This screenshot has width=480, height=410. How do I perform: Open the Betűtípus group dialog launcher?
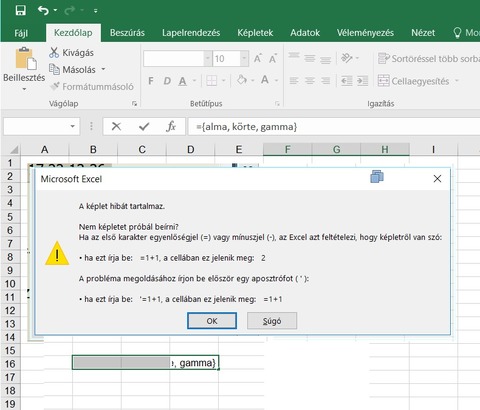coord(277,104)
